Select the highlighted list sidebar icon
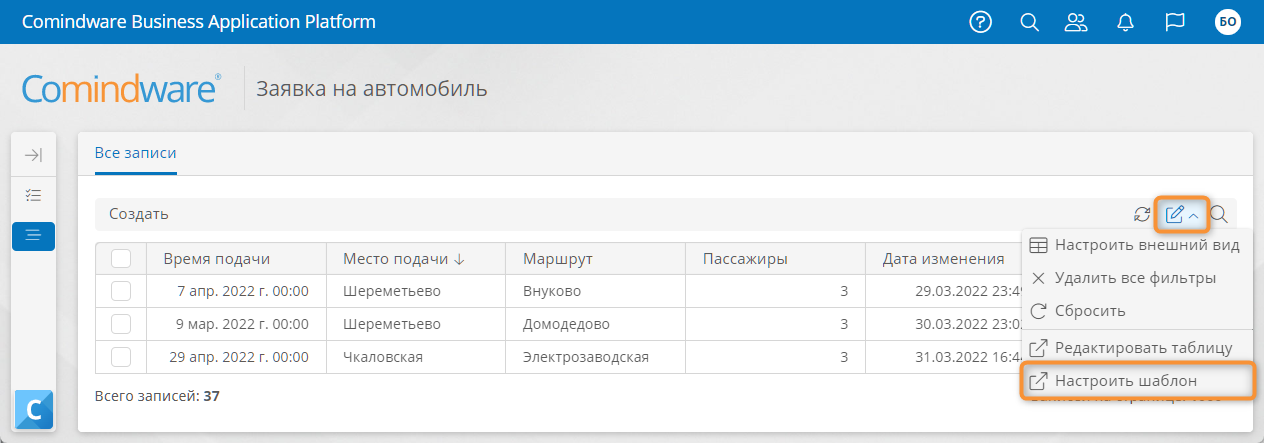Screen dimensions: 1264x443 tap(34, 235)
